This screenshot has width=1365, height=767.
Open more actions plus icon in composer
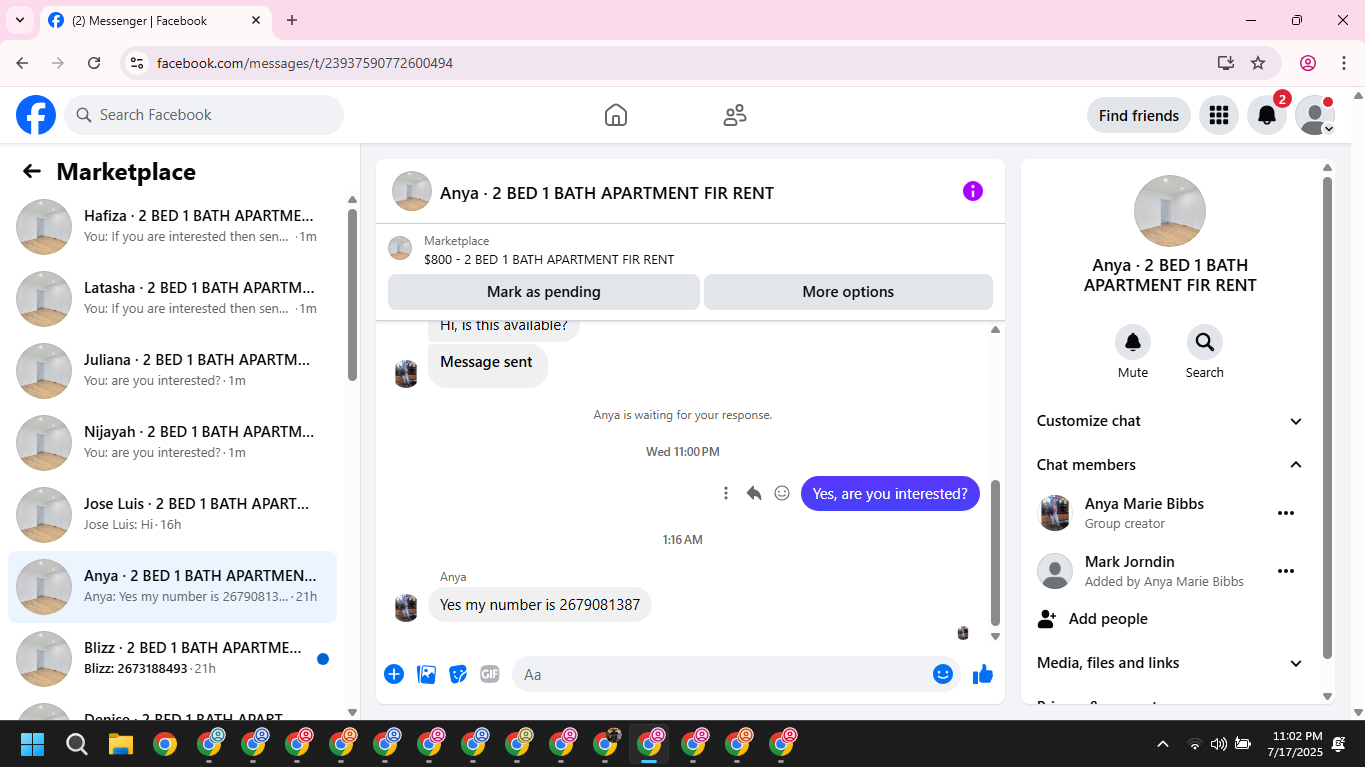[x=394, y=674]
